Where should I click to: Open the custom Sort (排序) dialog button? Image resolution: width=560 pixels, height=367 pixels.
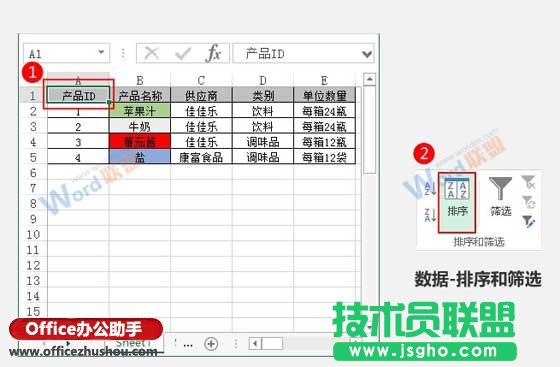(x=457, y=202)
